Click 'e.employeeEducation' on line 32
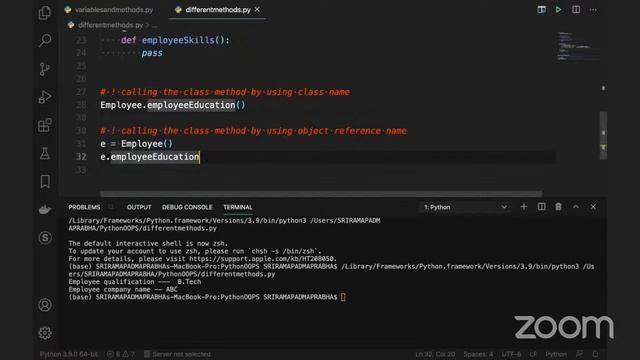The width and height of the screenshot is (640, 360). click(x=150, y=157)
